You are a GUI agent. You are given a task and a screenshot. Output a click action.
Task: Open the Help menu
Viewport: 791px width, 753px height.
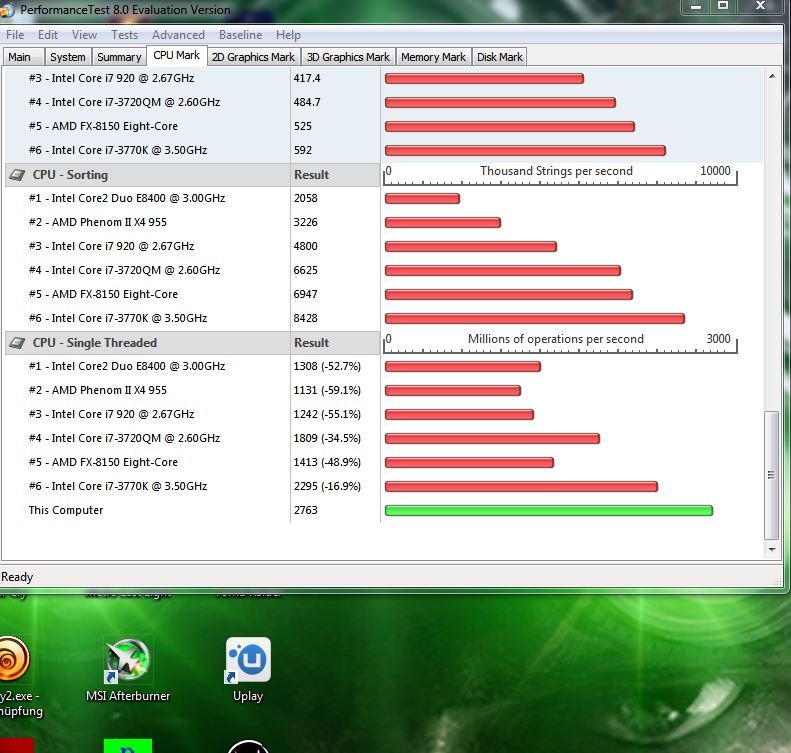click(288, 35)
